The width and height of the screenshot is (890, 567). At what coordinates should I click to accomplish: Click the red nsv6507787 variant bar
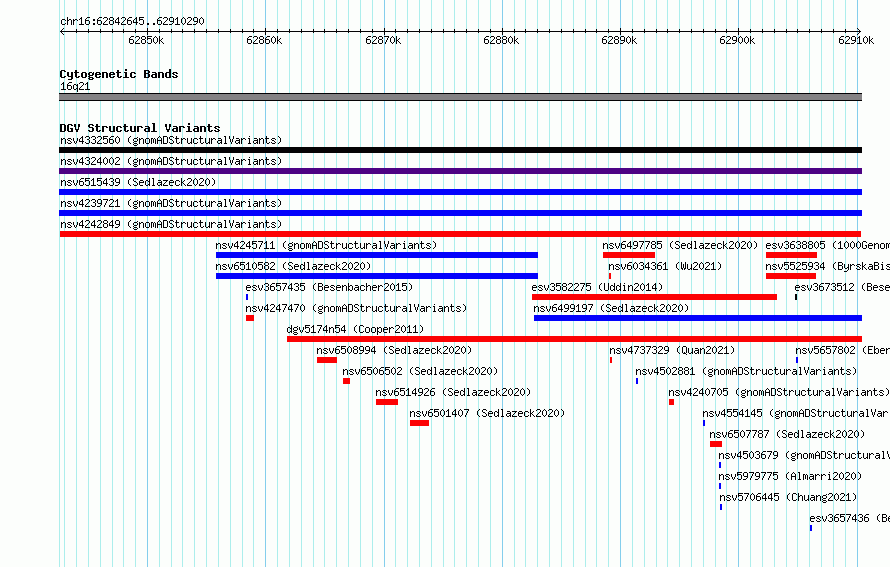716,444
